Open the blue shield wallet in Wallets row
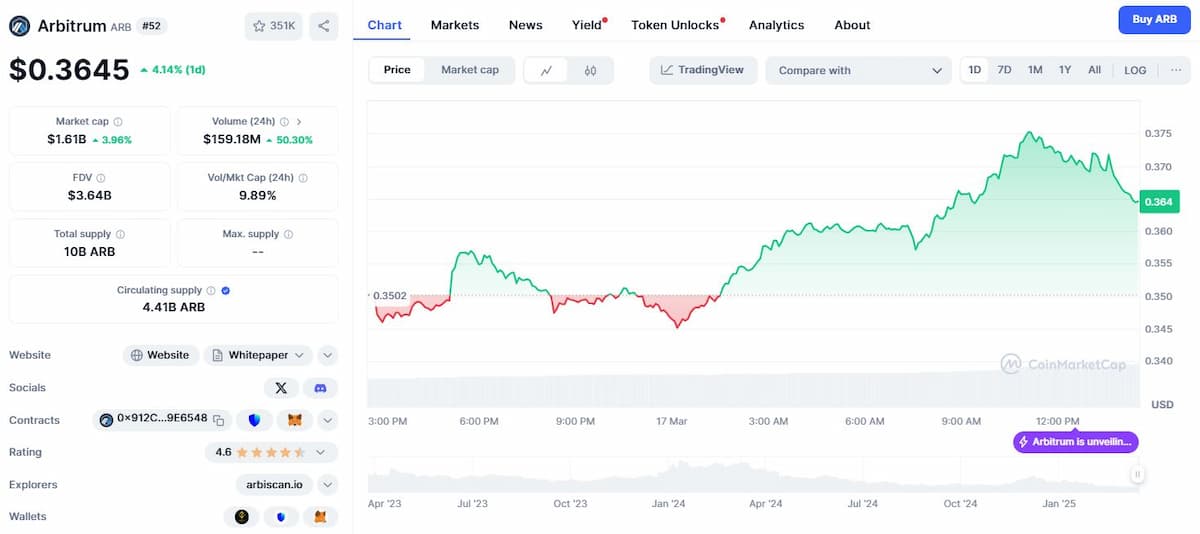Viewport: 1200px width, 534px height. pyautogui.click(x=281, y=517)
